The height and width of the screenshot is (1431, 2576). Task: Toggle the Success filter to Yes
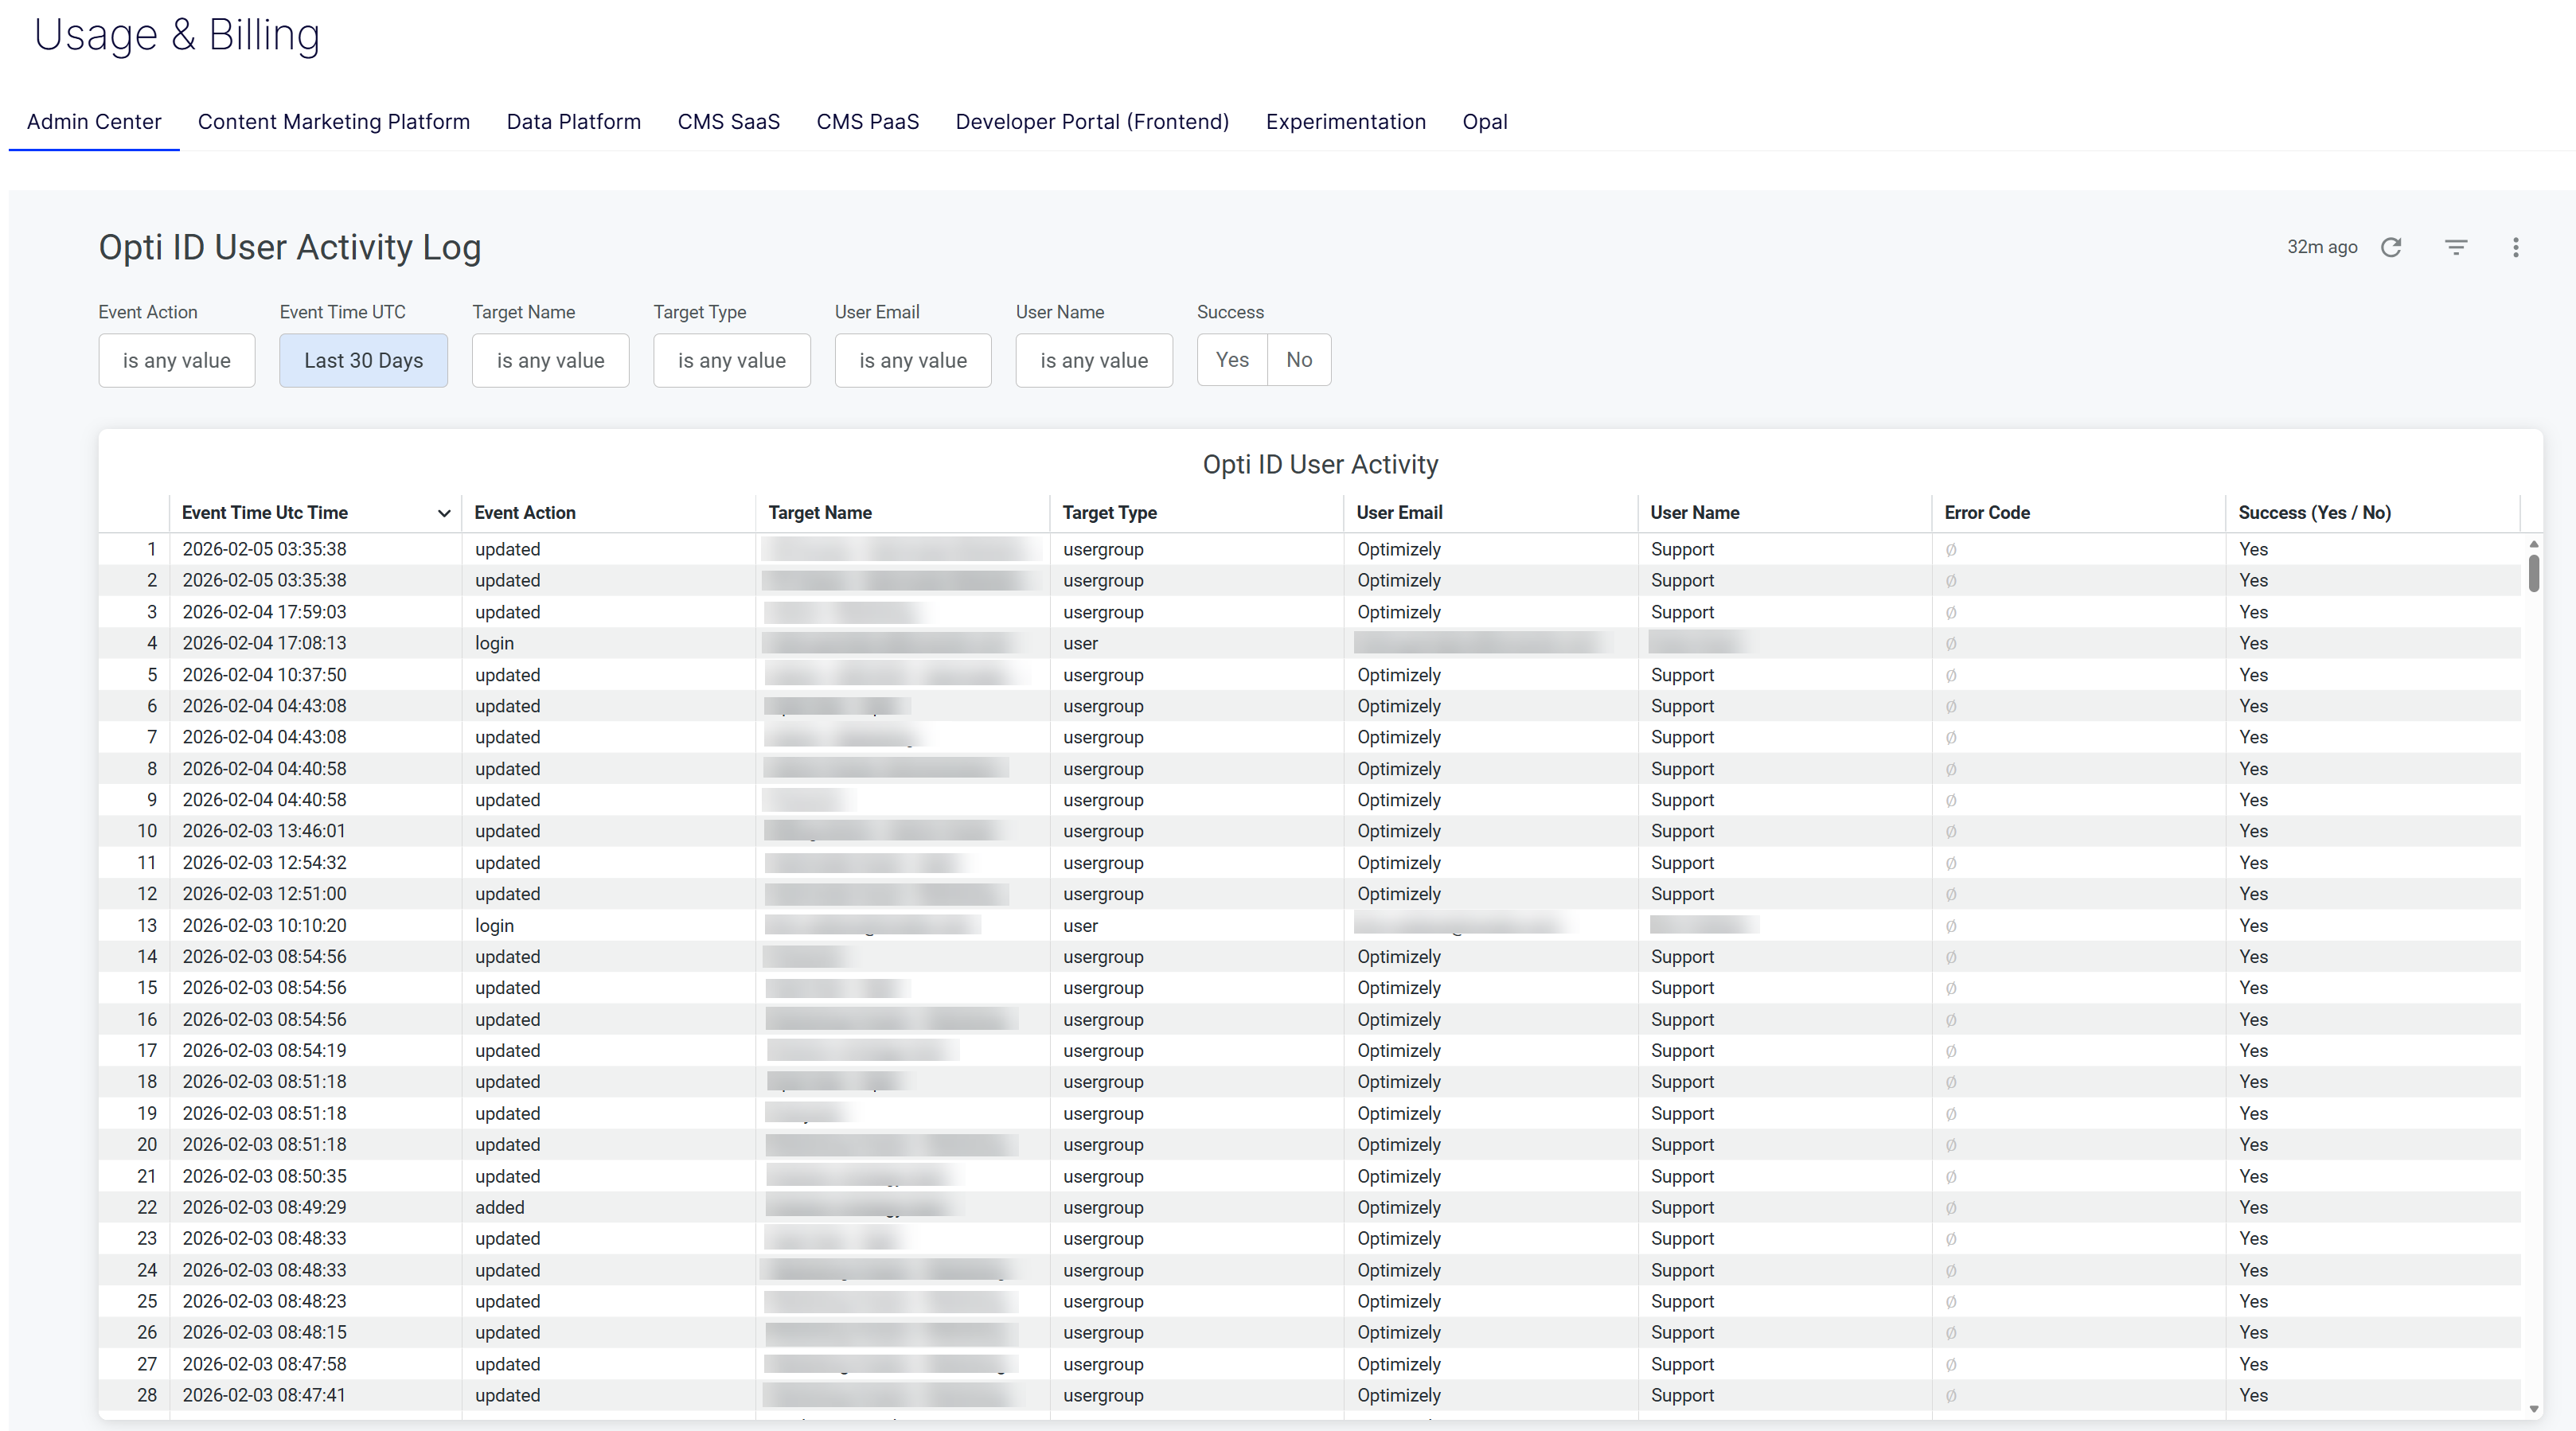pos(1232,360)
